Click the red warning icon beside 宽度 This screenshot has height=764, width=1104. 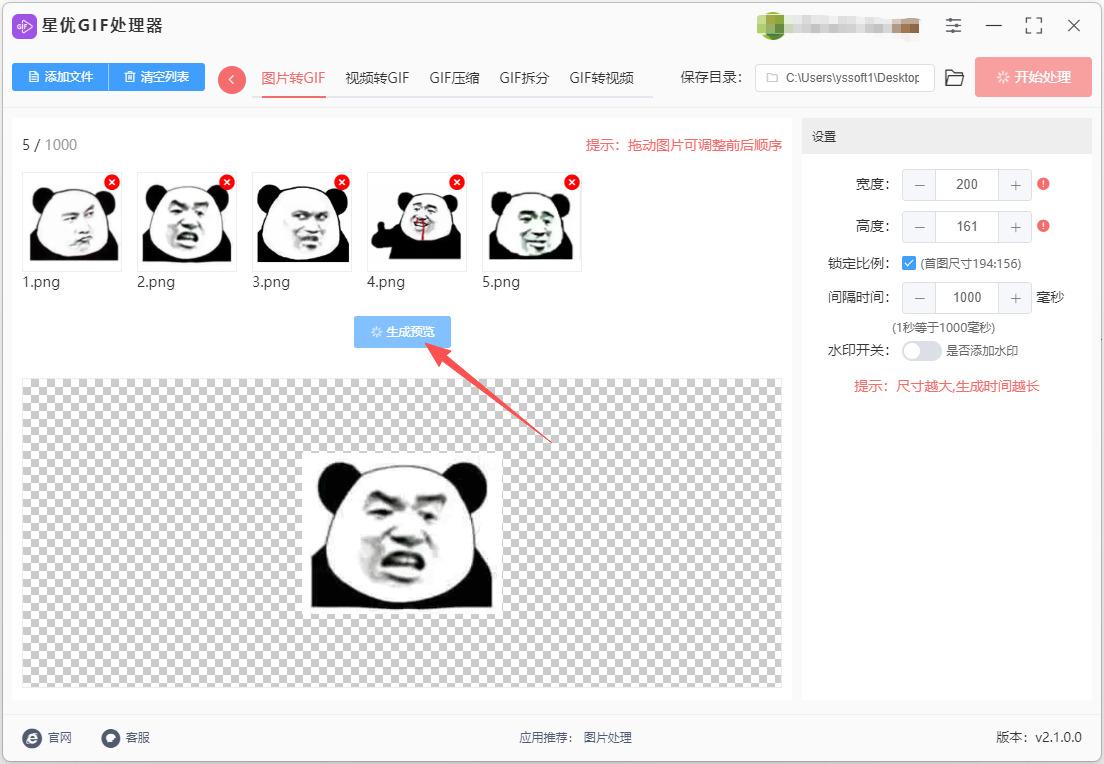point(1043,184)
